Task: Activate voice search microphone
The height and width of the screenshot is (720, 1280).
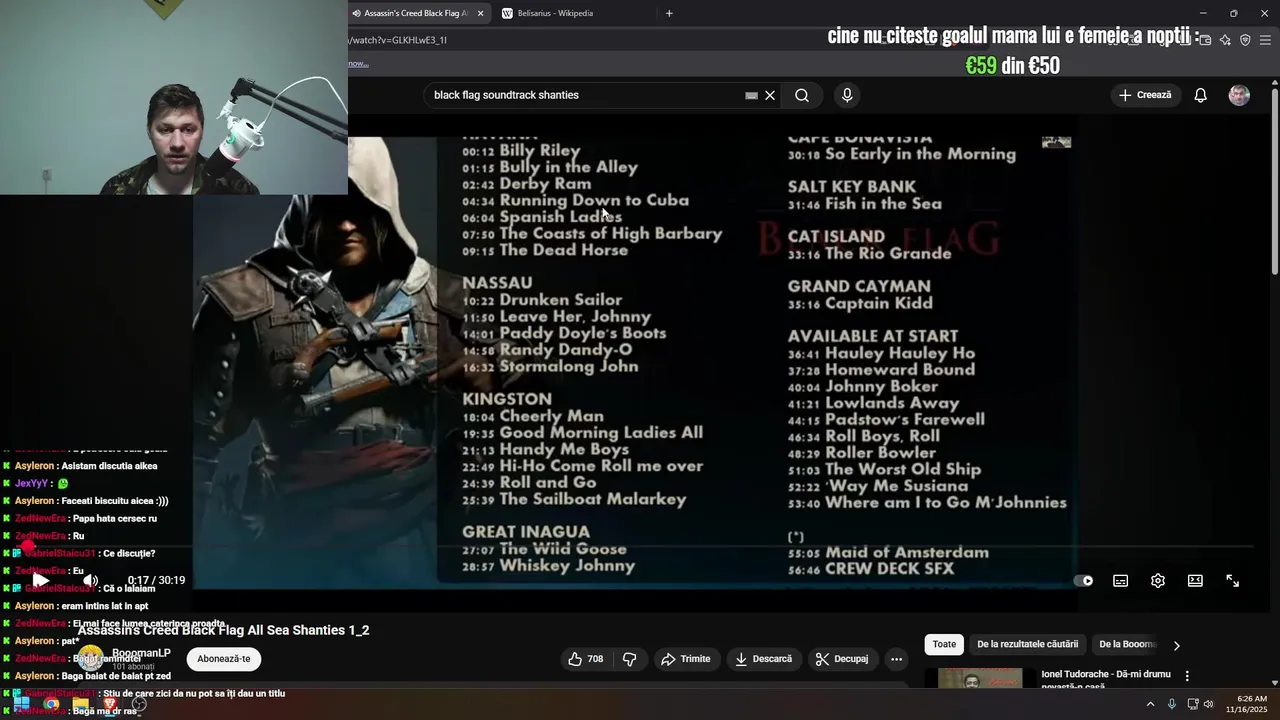Action: coord(847,95)
